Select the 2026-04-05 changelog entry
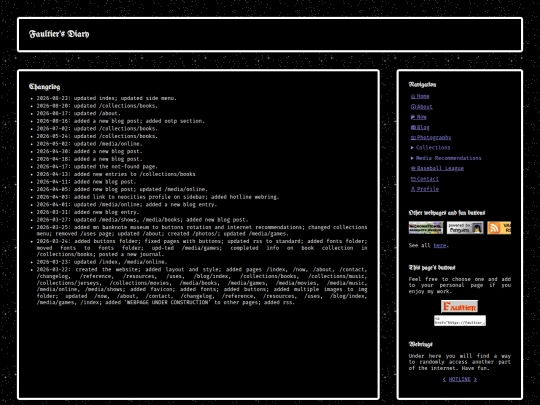The image size is (540, 405). click(x=122, y=189)
